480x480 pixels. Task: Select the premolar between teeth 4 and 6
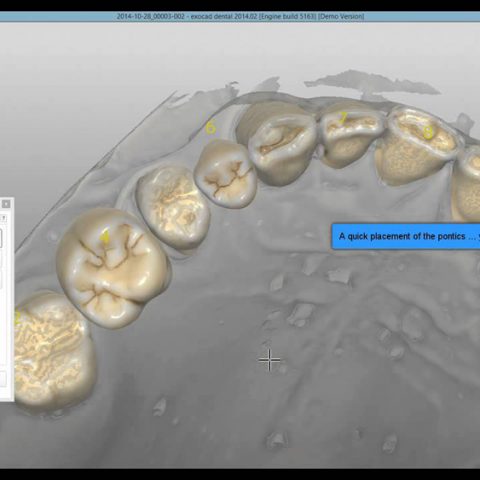[x=173, y=207]
